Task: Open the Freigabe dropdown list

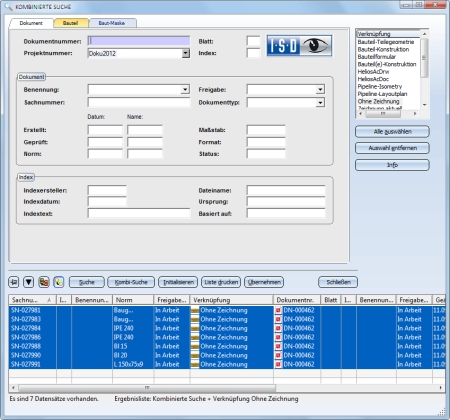Action: click(320, 89)
